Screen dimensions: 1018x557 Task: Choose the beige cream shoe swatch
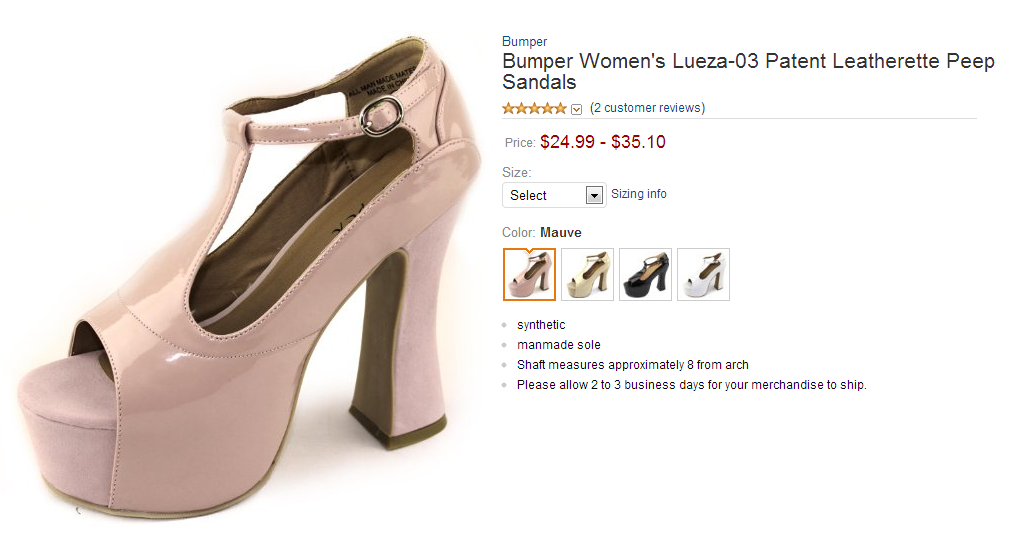pos(587,274)
